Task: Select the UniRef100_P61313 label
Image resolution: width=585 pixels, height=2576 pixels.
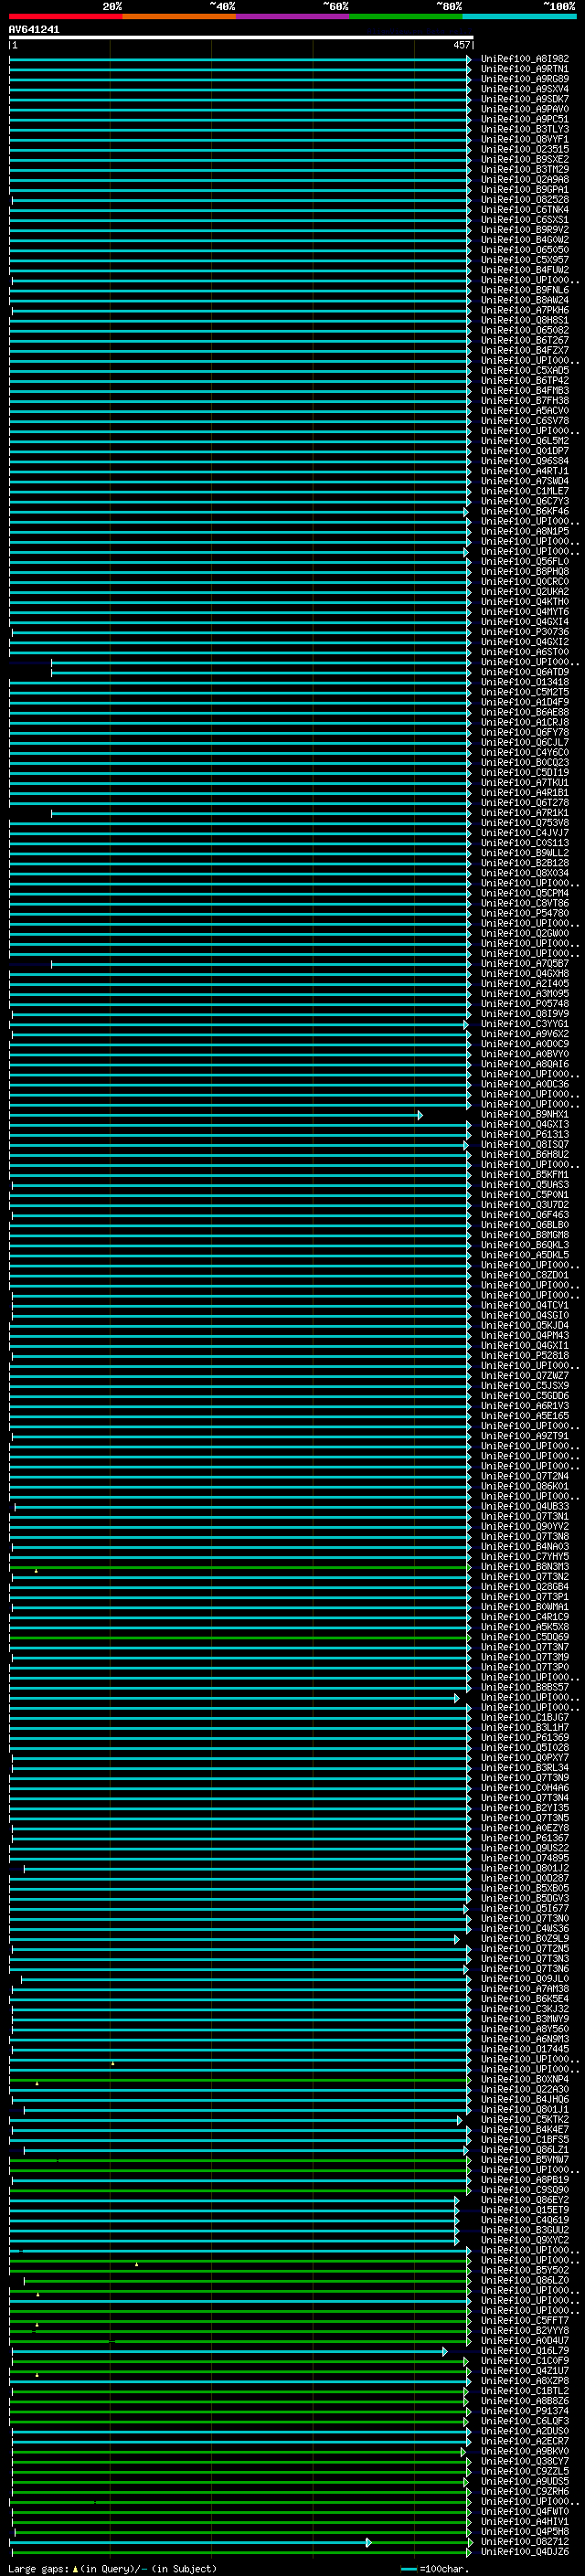Action: click(525, 1134)
